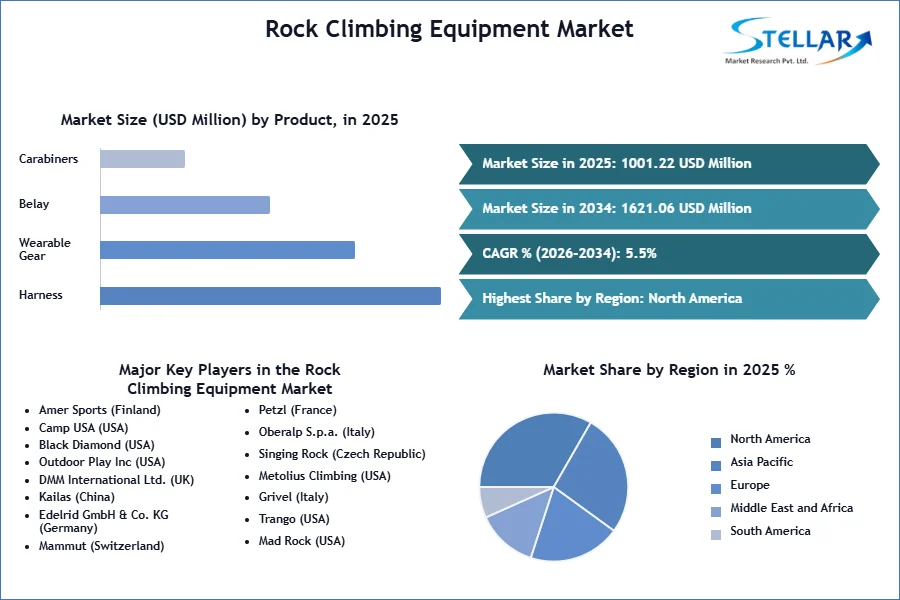Select the CAGR % (2026-2034) banner
The image size is (900, 600).
tap(669, 254)
